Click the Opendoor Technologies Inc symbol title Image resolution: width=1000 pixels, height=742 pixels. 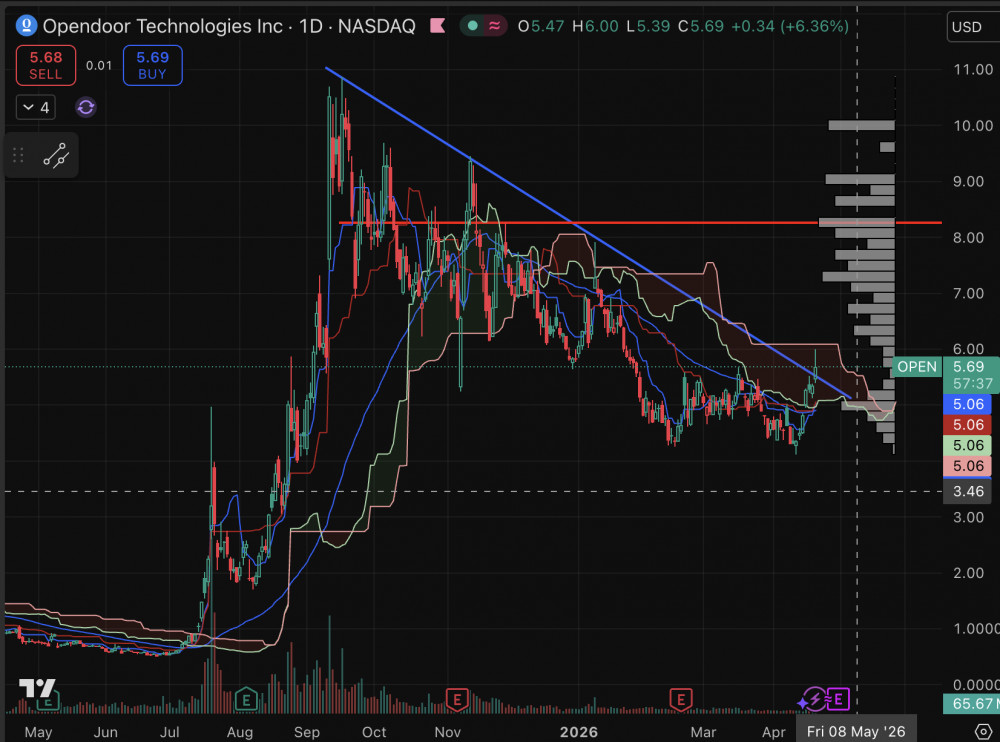tap(162, 26)
